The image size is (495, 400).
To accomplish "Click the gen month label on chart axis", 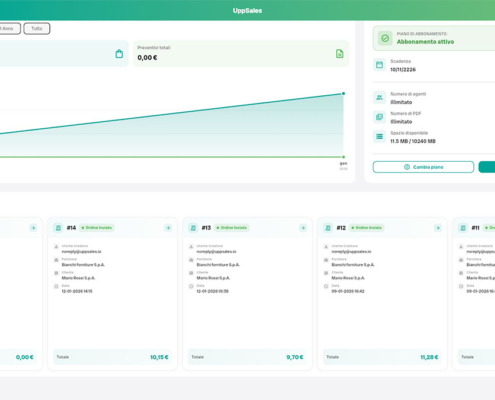I will [x=343, y=163].
